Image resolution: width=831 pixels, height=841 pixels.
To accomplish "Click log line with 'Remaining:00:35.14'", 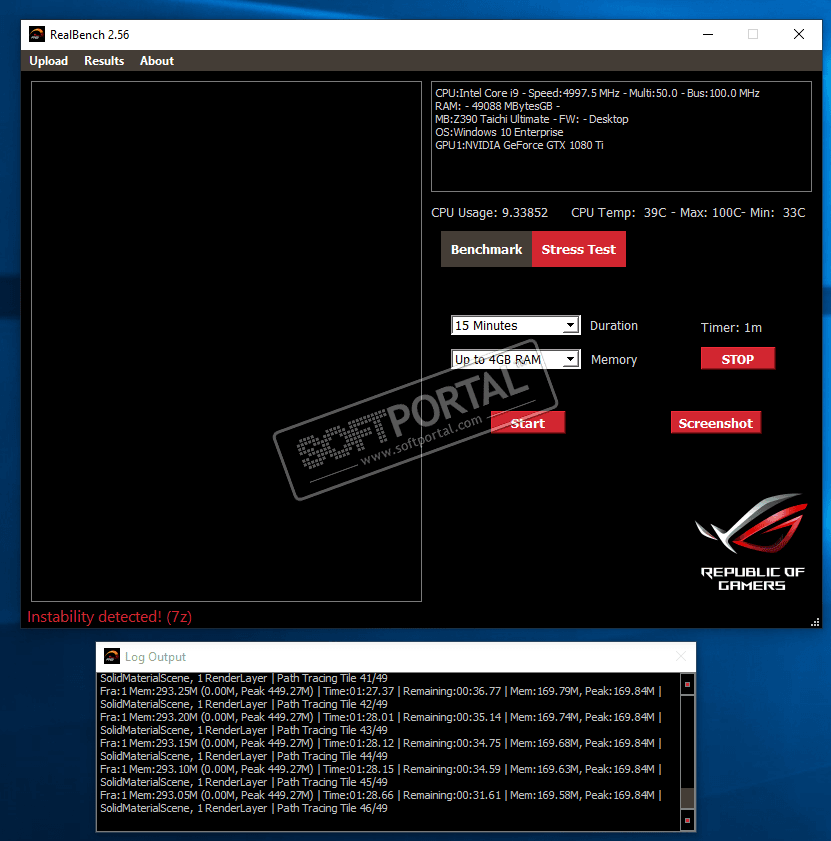I will pyautogui.click(x=381, y=717).
